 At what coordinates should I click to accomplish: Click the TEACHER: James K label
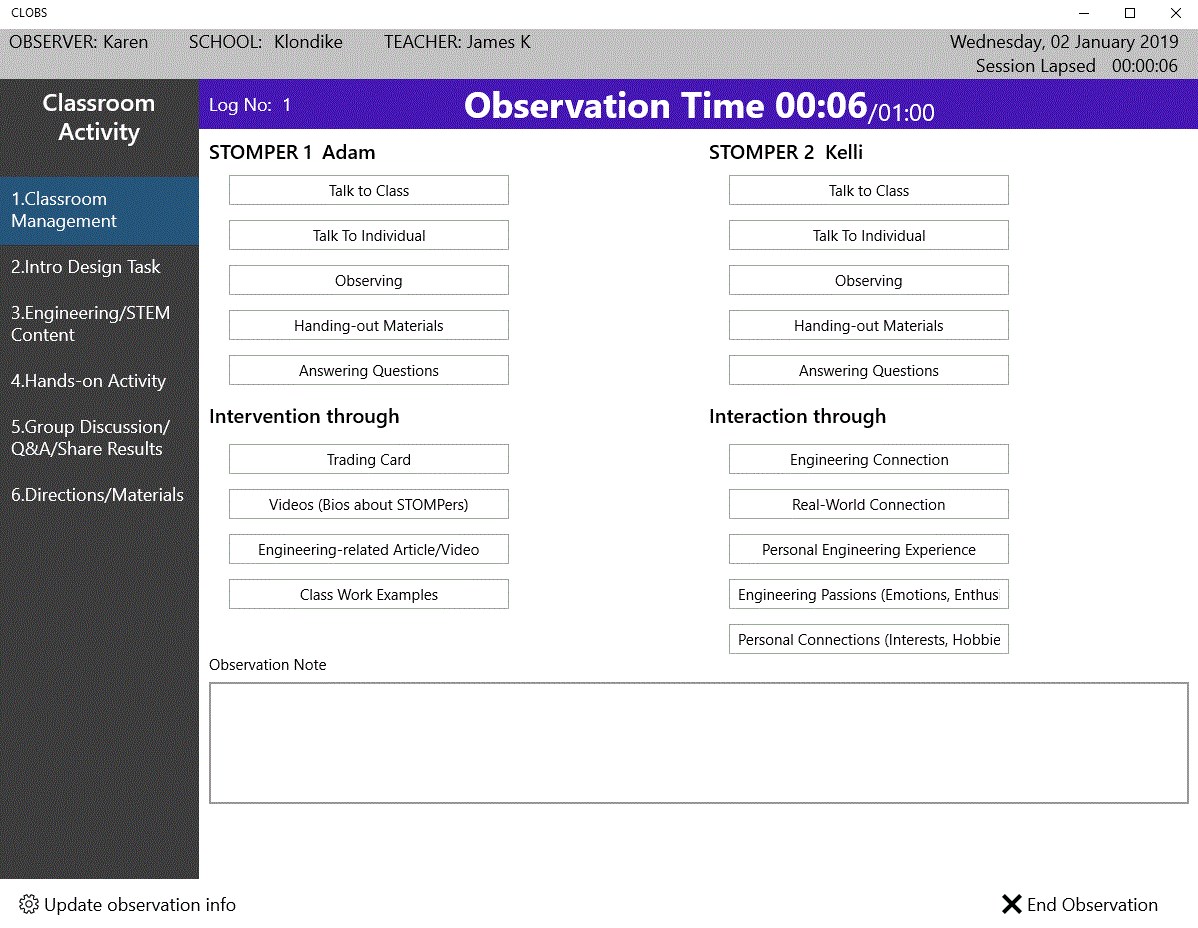[457, 41]
